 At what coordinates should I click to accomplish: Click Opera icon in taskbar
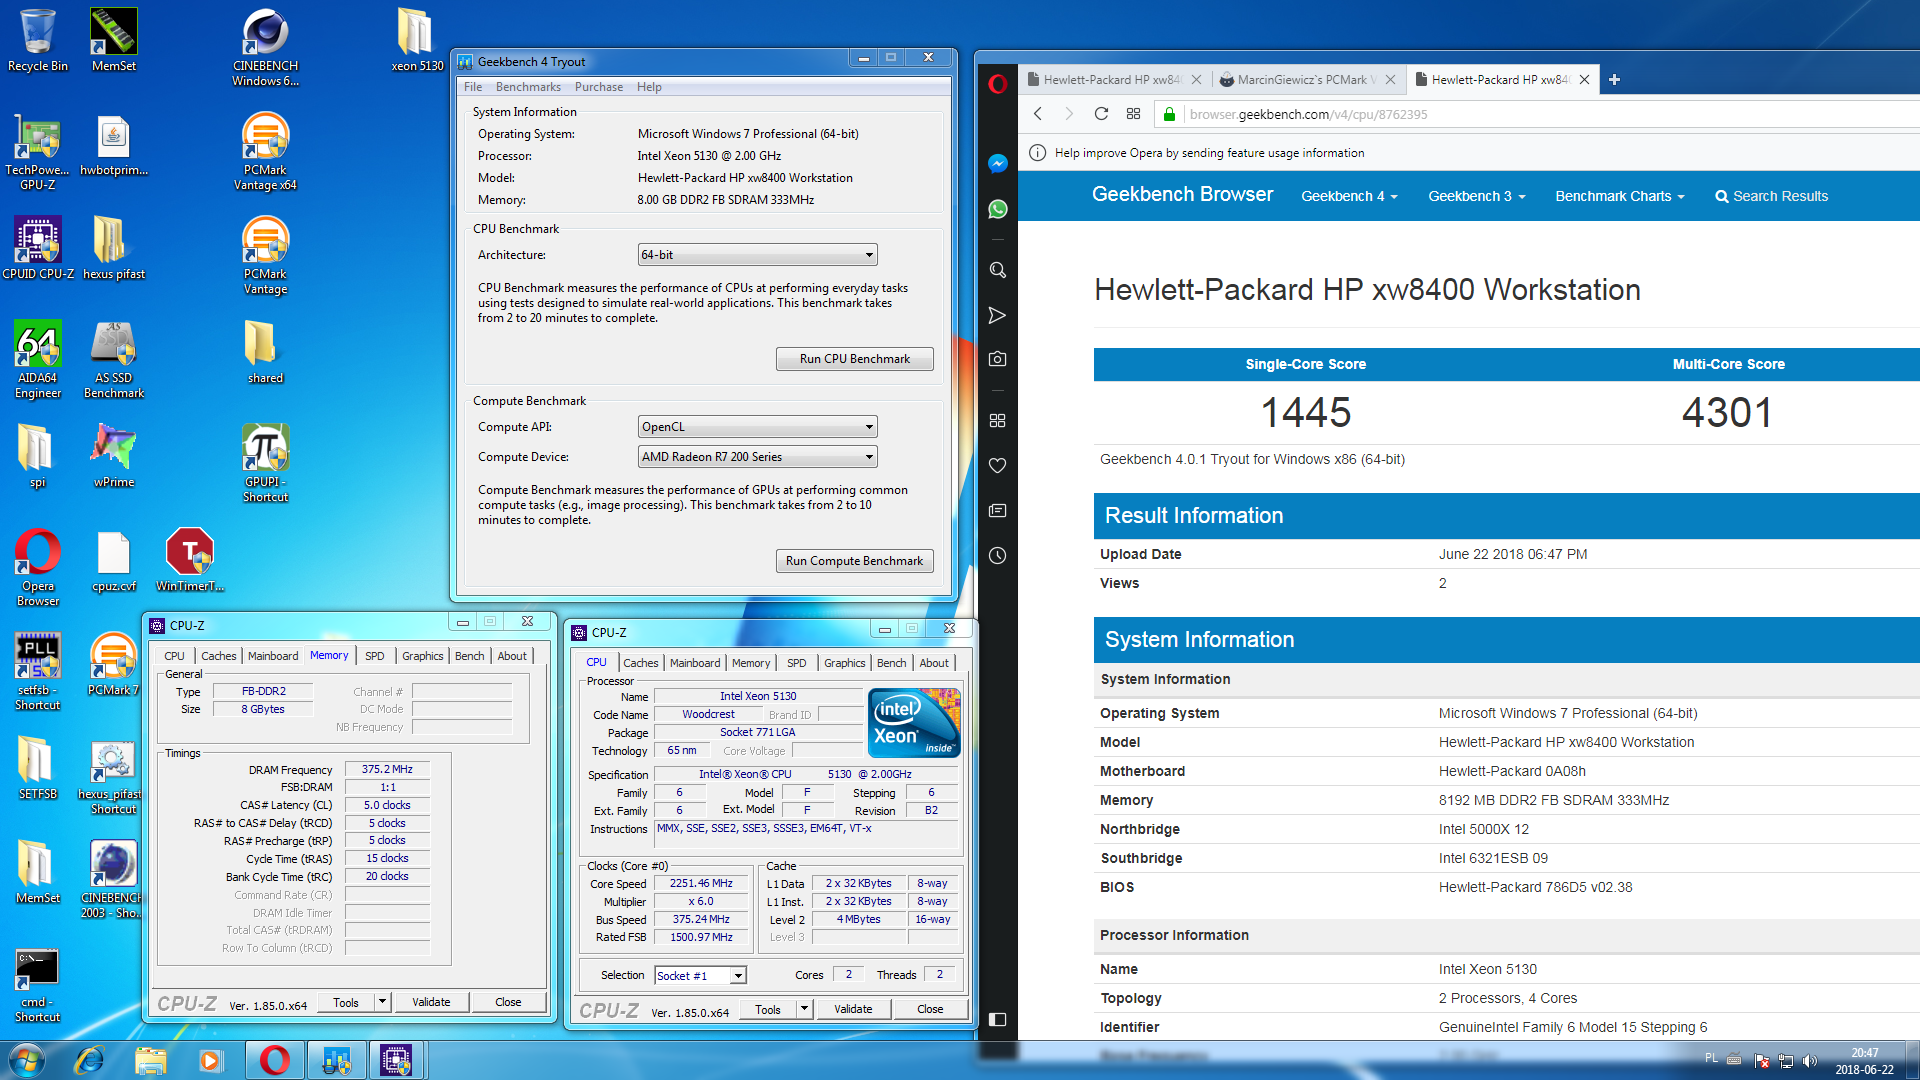[x=274, y=1059]
